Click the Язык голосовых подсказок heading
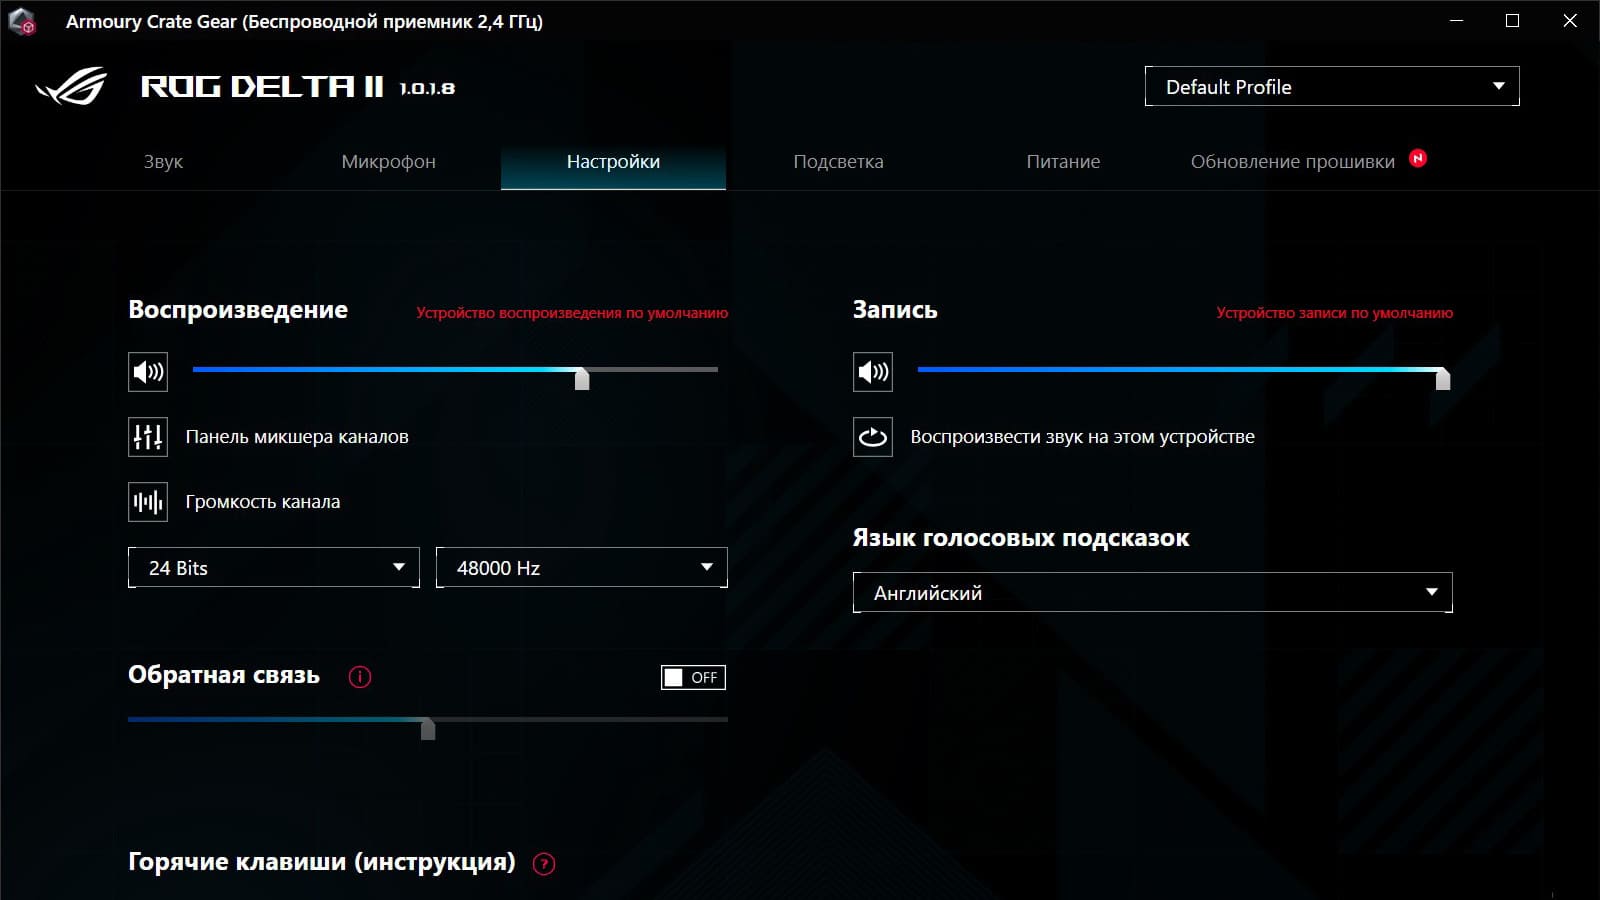The height and width of the screenshot is (900, 1600). [1021, 538]
